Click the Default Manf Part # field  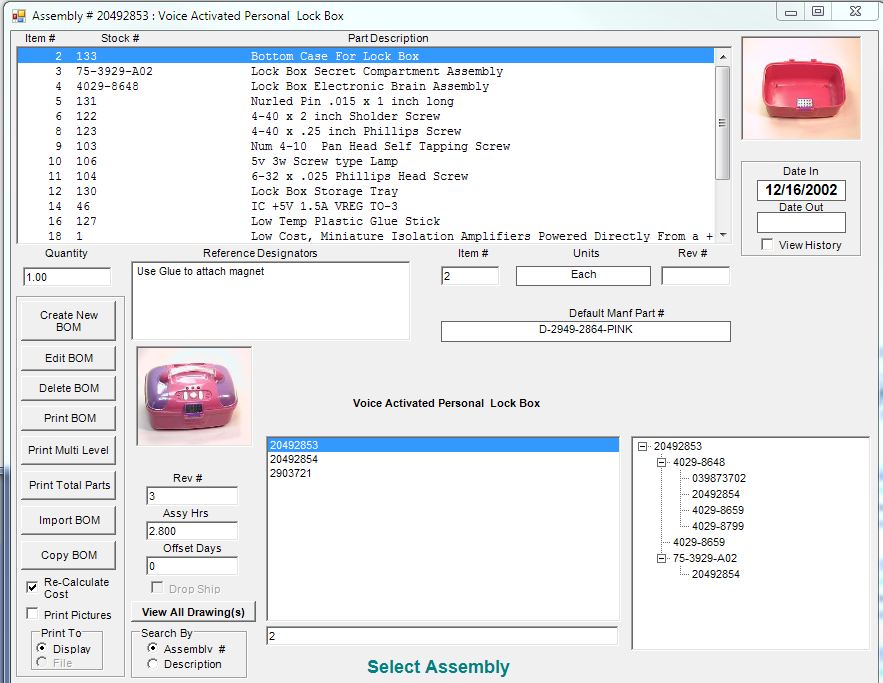coord(586,331)
